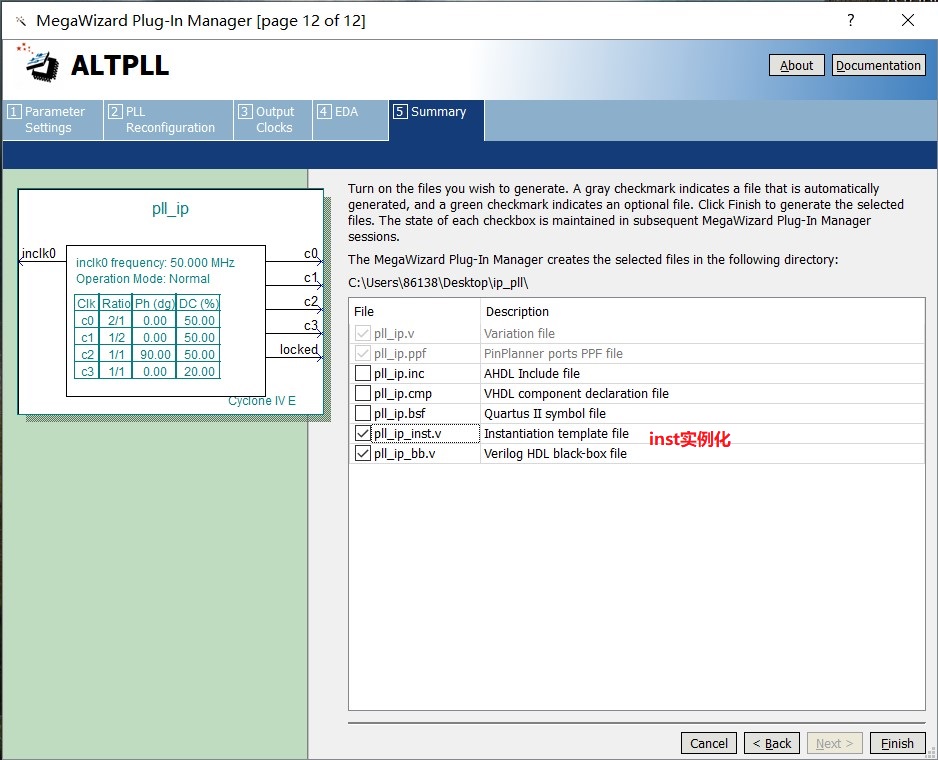Click the Verilog HDL black-box file description
The height and width of the screenshot is (760, 938).
coord(555,454)
